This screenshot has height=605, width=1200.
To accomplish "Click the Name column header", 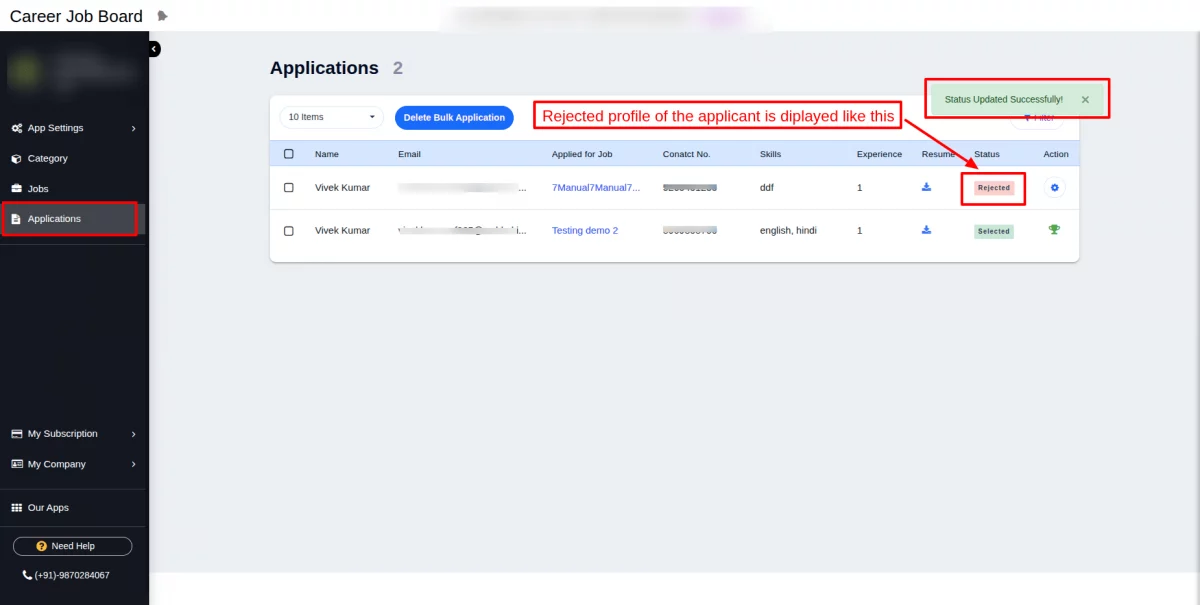I will tap(327, 154).
